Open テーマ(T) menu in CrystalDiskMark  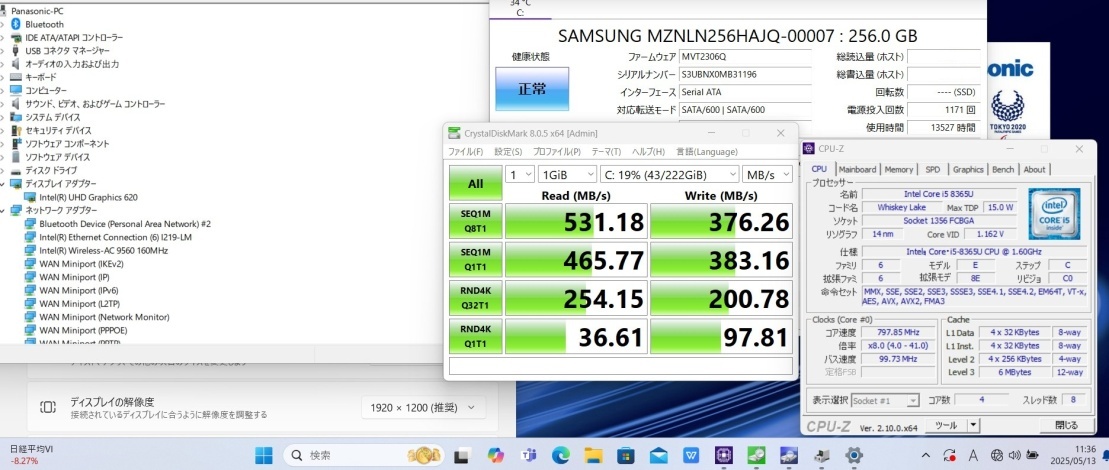[606, 152]
